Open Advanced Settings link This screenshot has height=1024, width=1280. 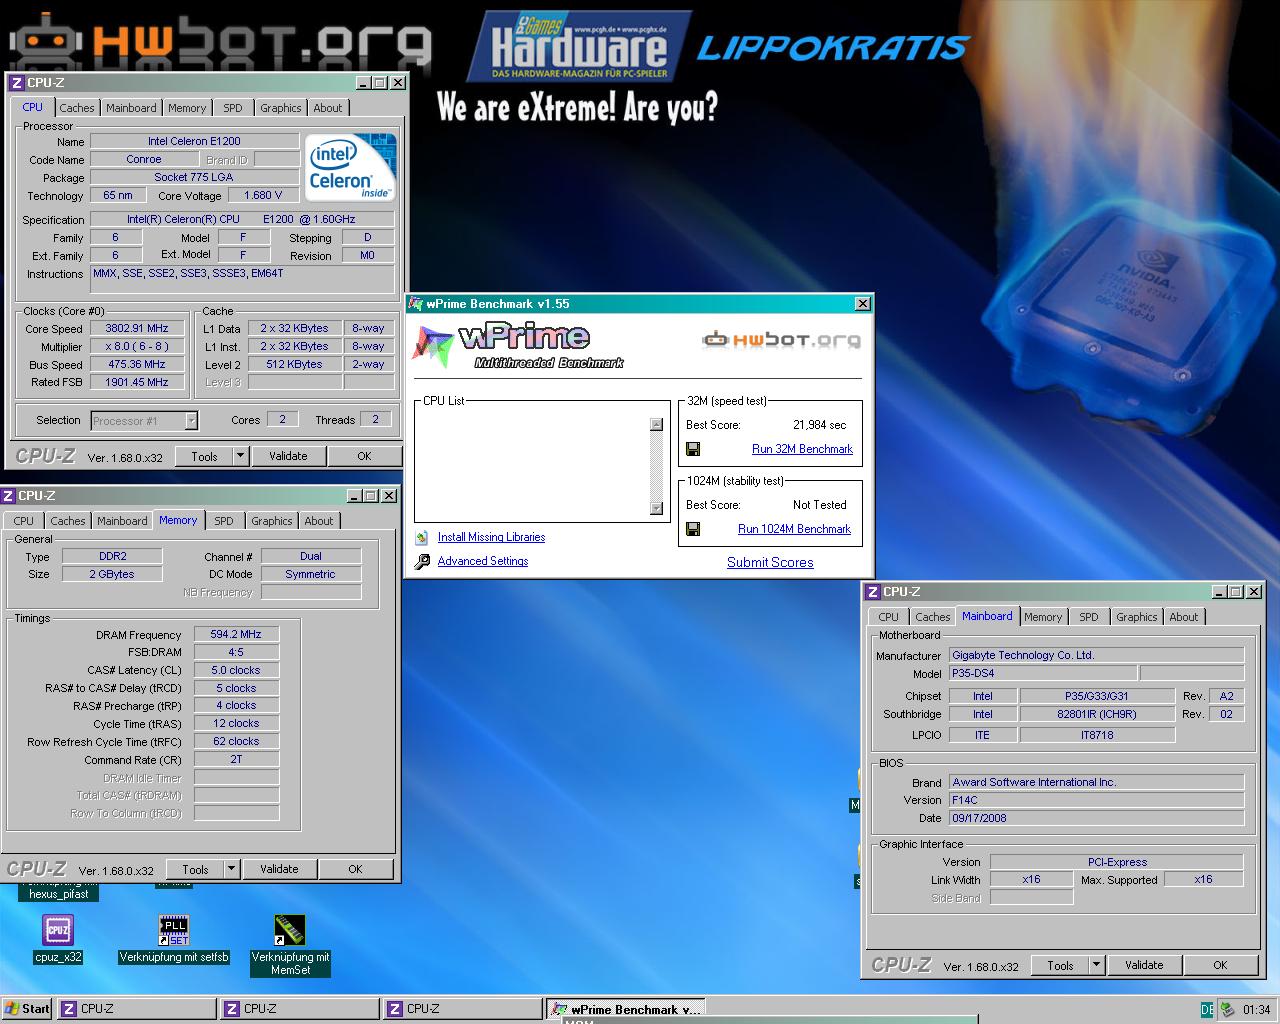(483, 561)
